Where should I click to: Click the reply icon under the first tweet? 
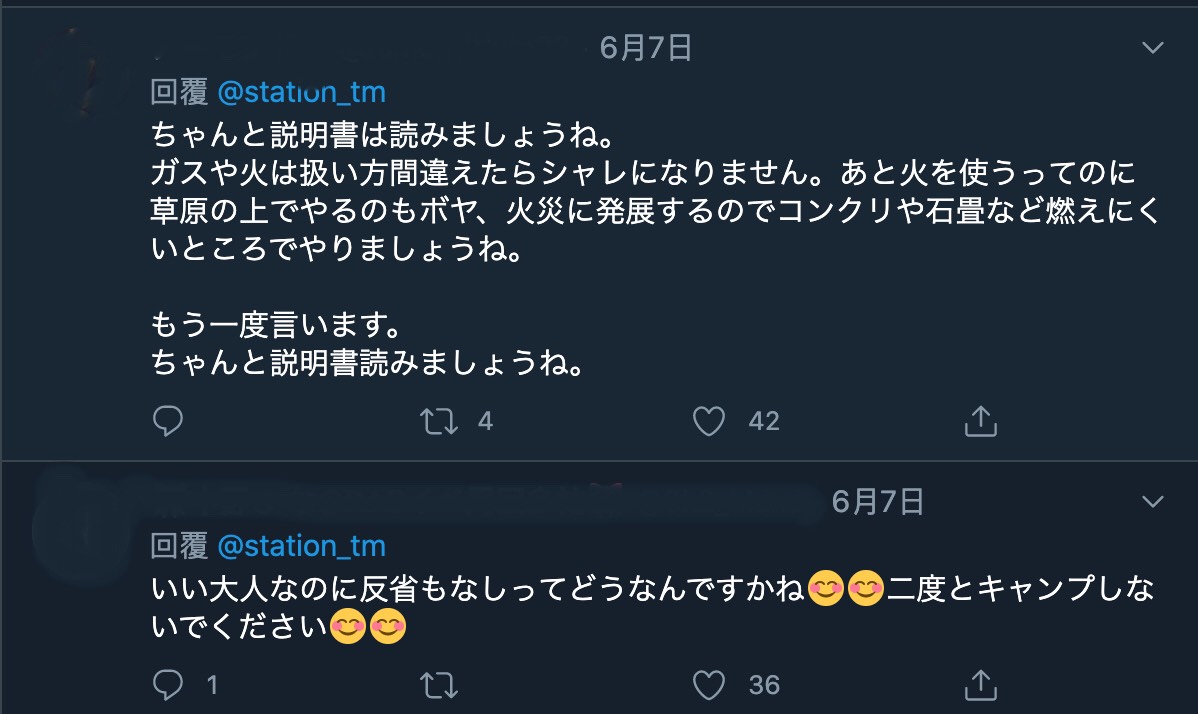click(x=168, y=421)
